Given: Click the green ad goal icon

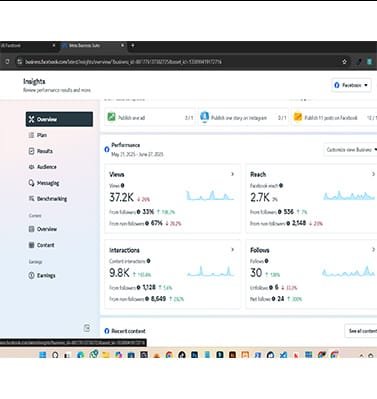Looking at the screenshot, I should [x=111, y=117].
